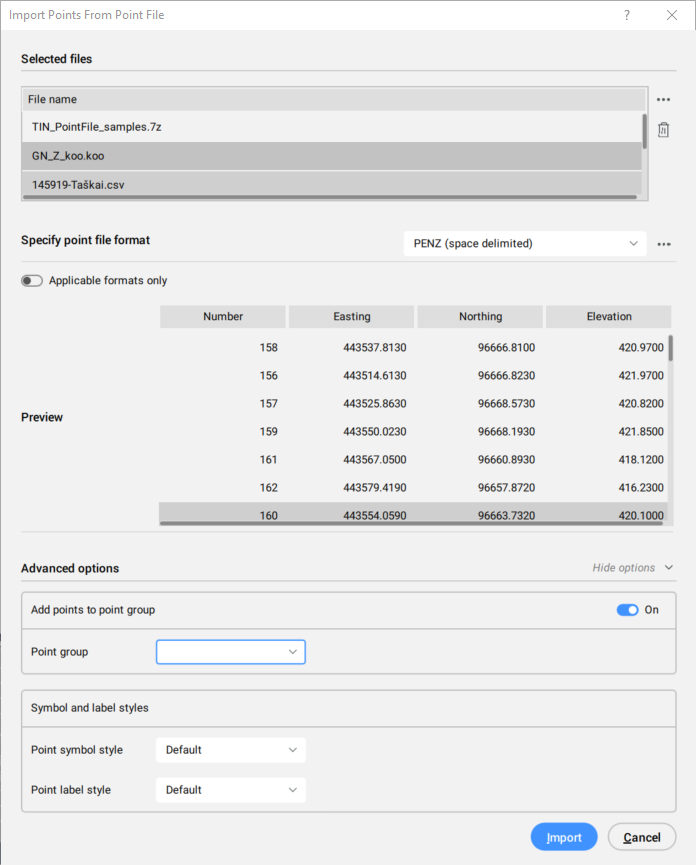
Task: Collapse advanced options with Hide options
Action: 632,568
